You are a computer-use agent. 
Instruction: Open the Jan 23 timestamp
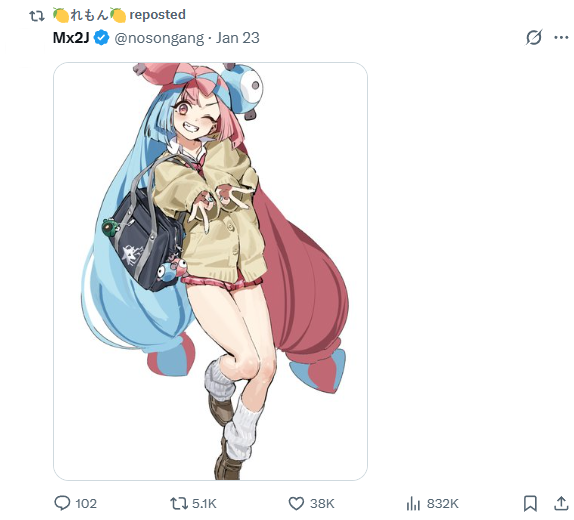237,38
